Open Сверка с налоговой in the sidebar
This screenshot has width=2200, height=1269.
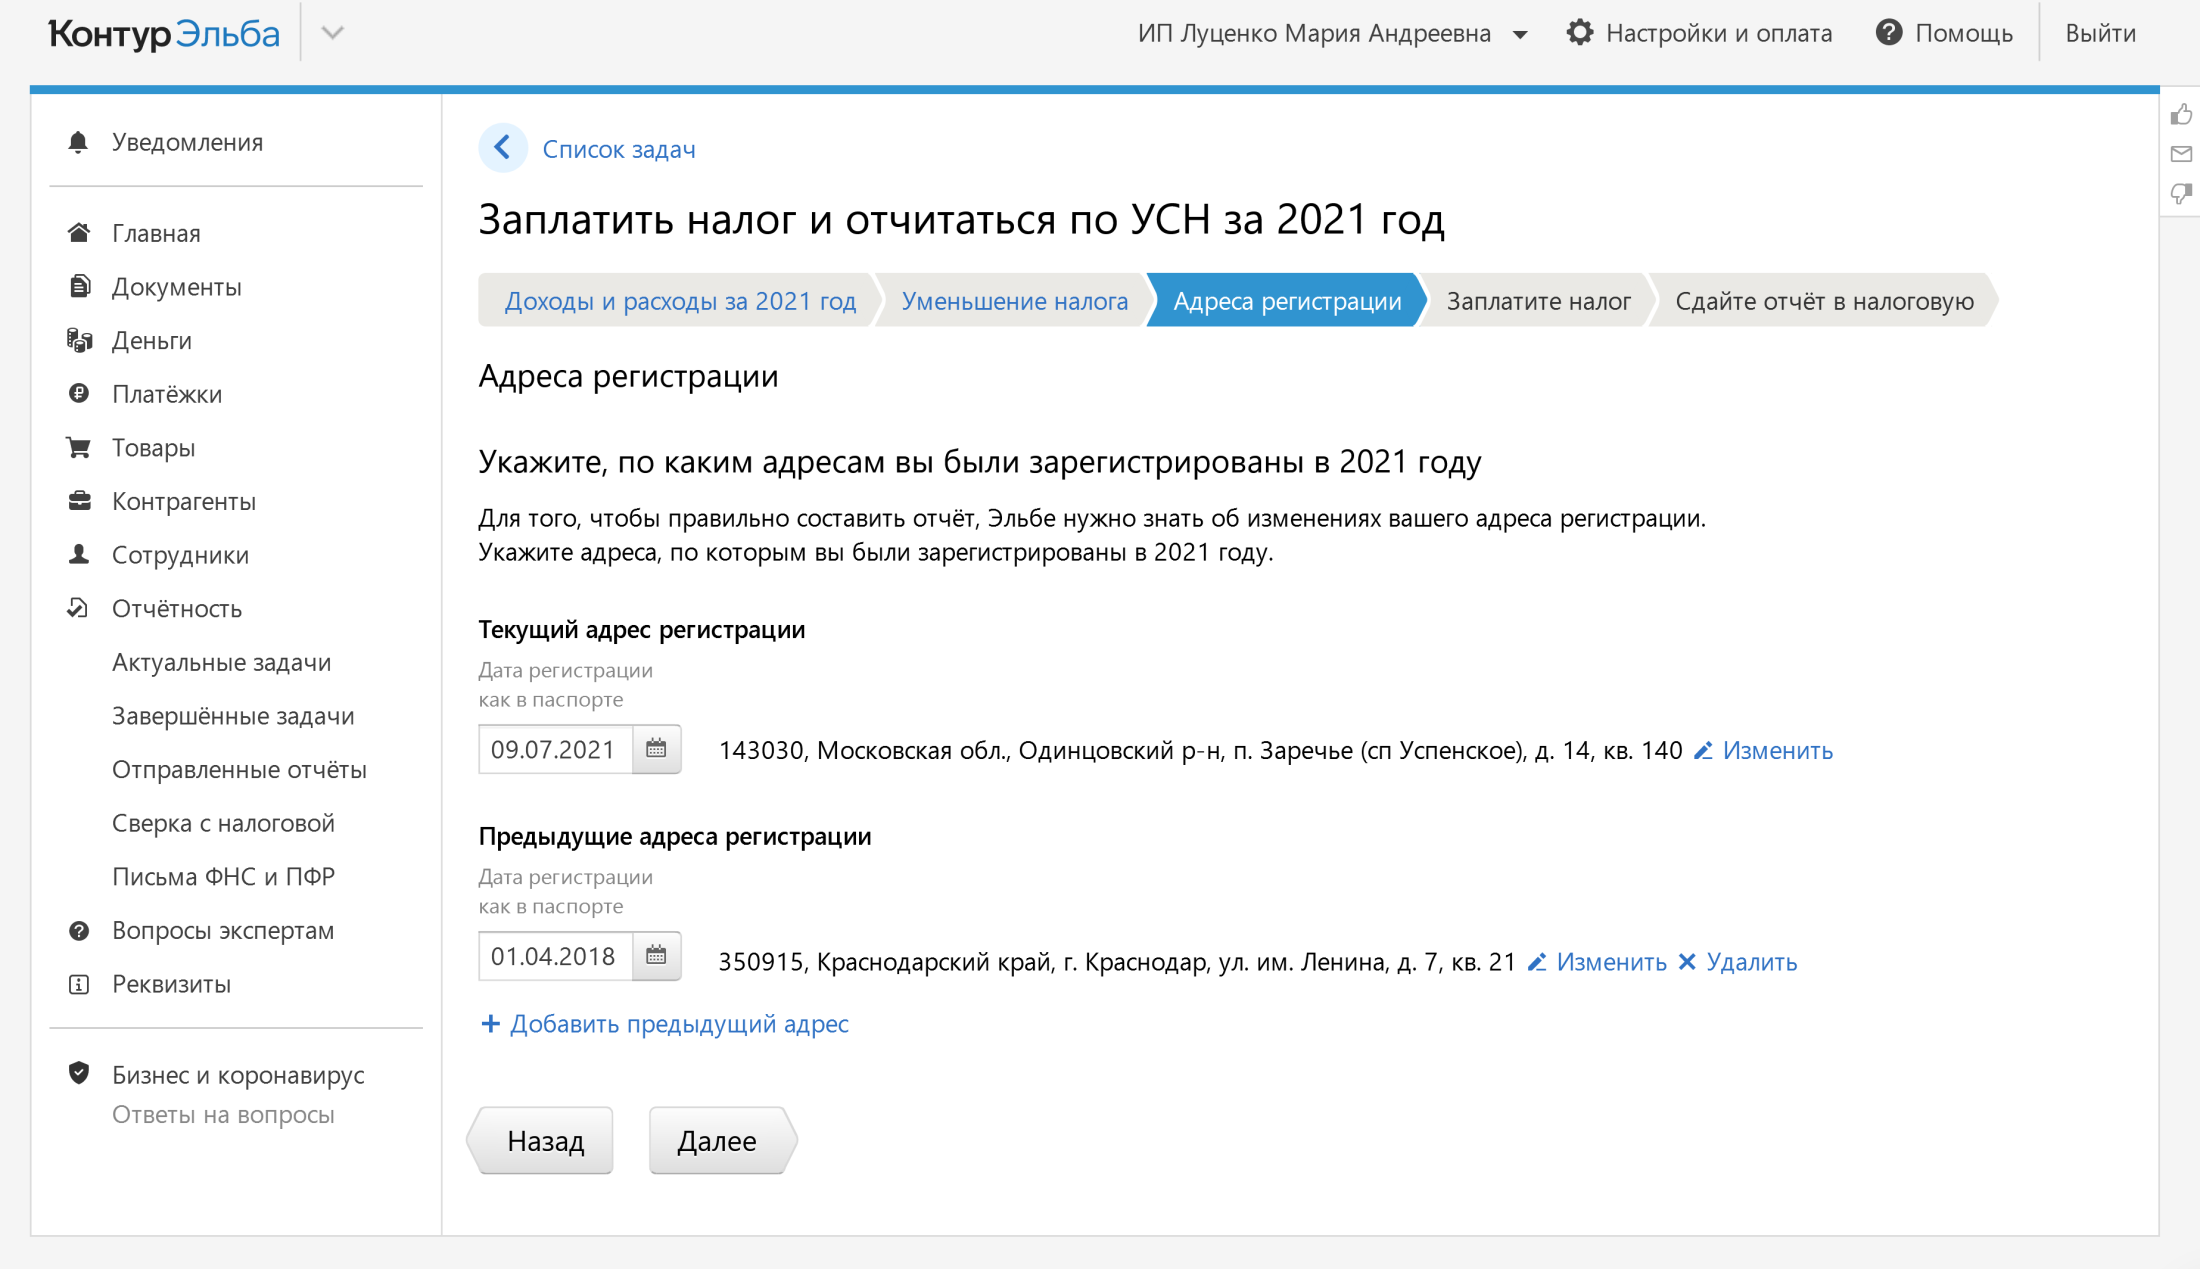[x=223, y=823]
